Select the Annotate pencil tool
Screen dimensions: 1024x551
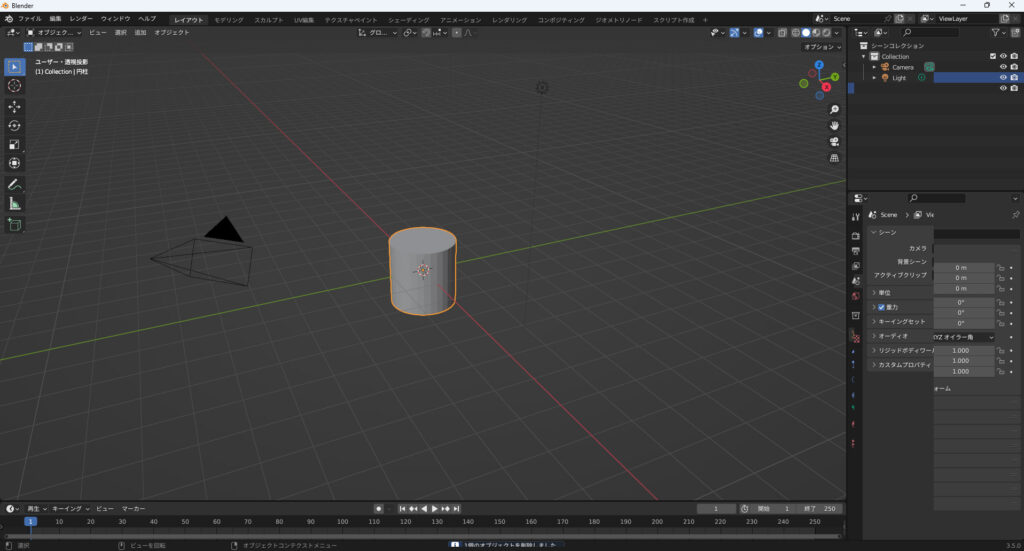pyautogui.click(x=14, y=185)
